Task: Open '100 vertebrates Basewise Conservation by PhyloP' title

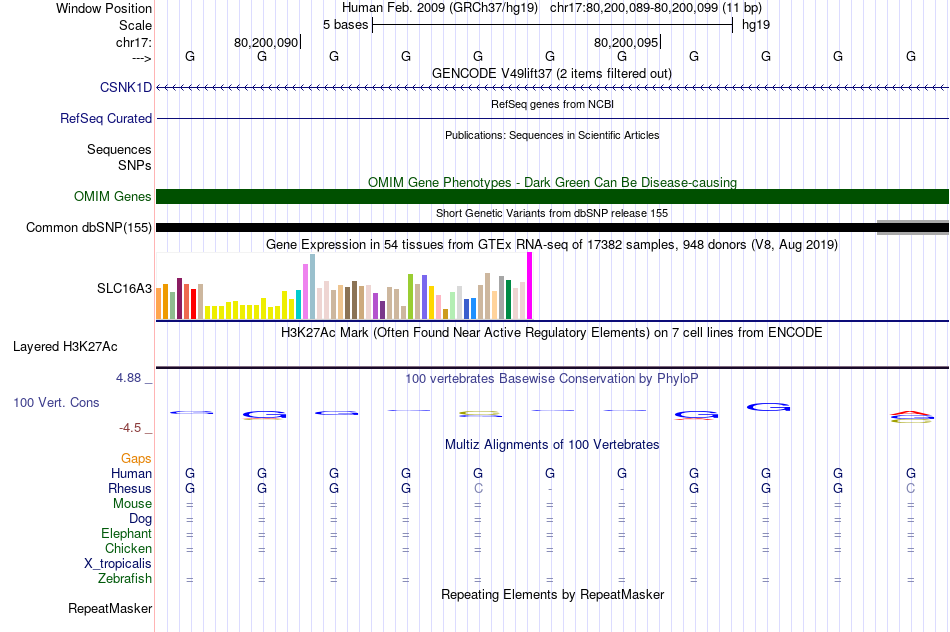Action: coord(552,379)
